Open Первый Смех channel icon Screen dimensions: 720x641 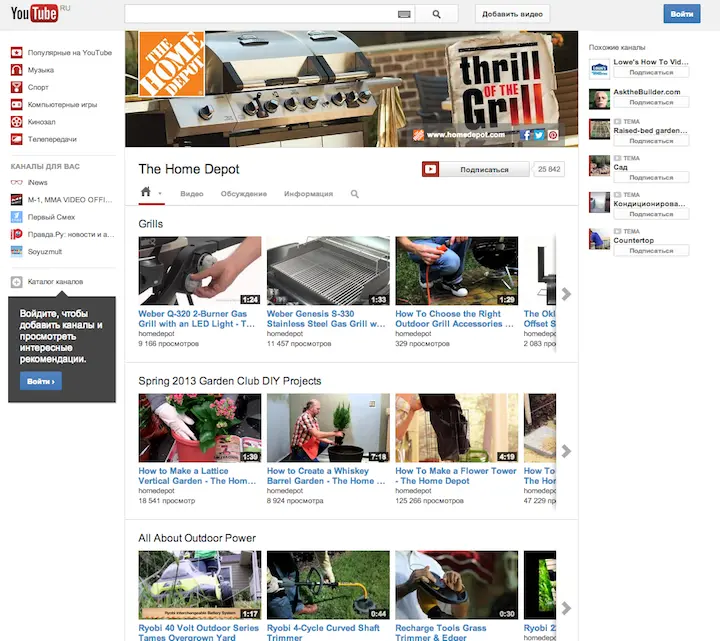click(17, 217)
